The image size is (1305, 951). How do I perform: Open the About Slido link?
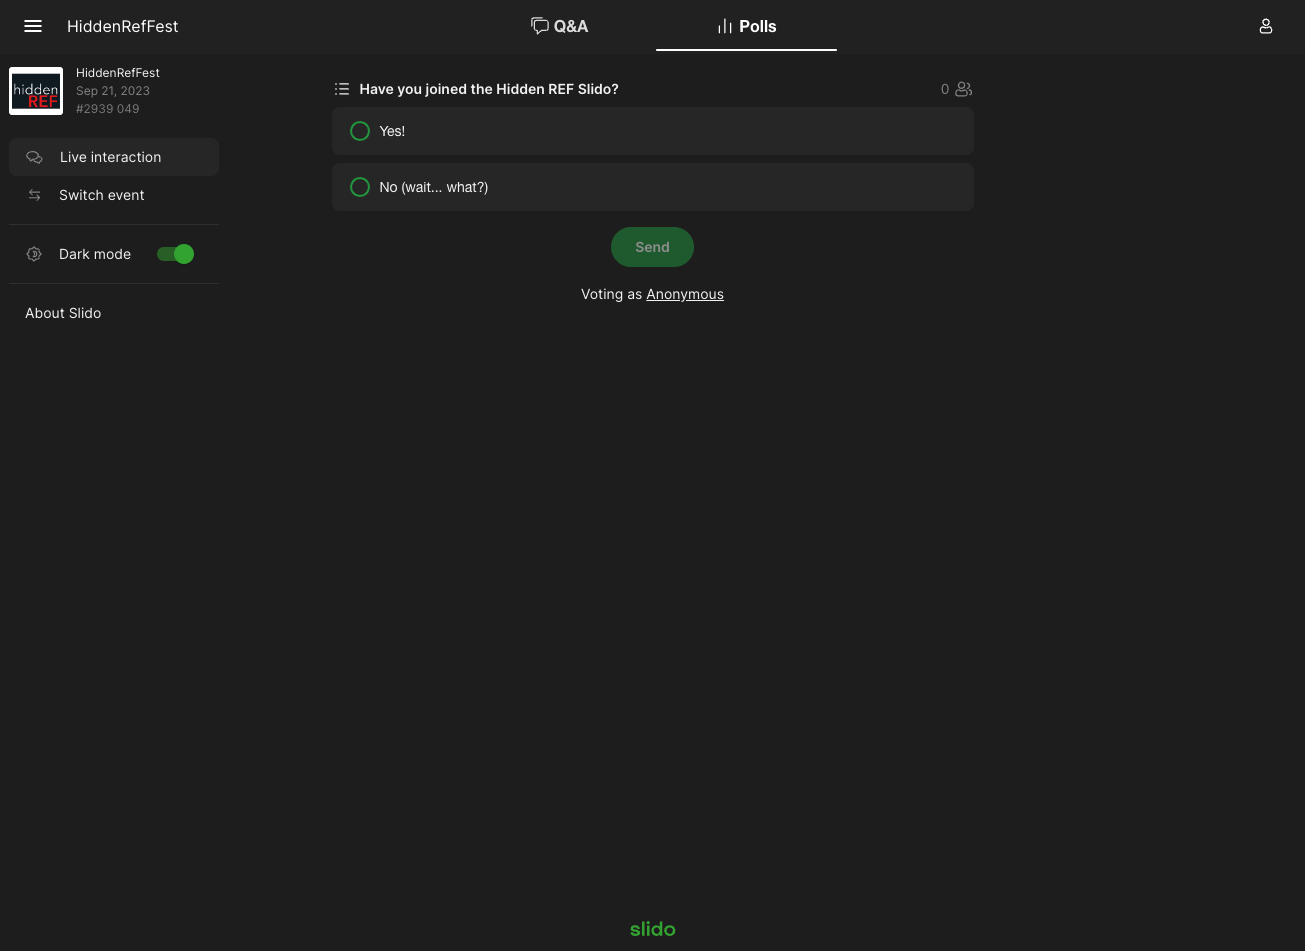[63, 313]
